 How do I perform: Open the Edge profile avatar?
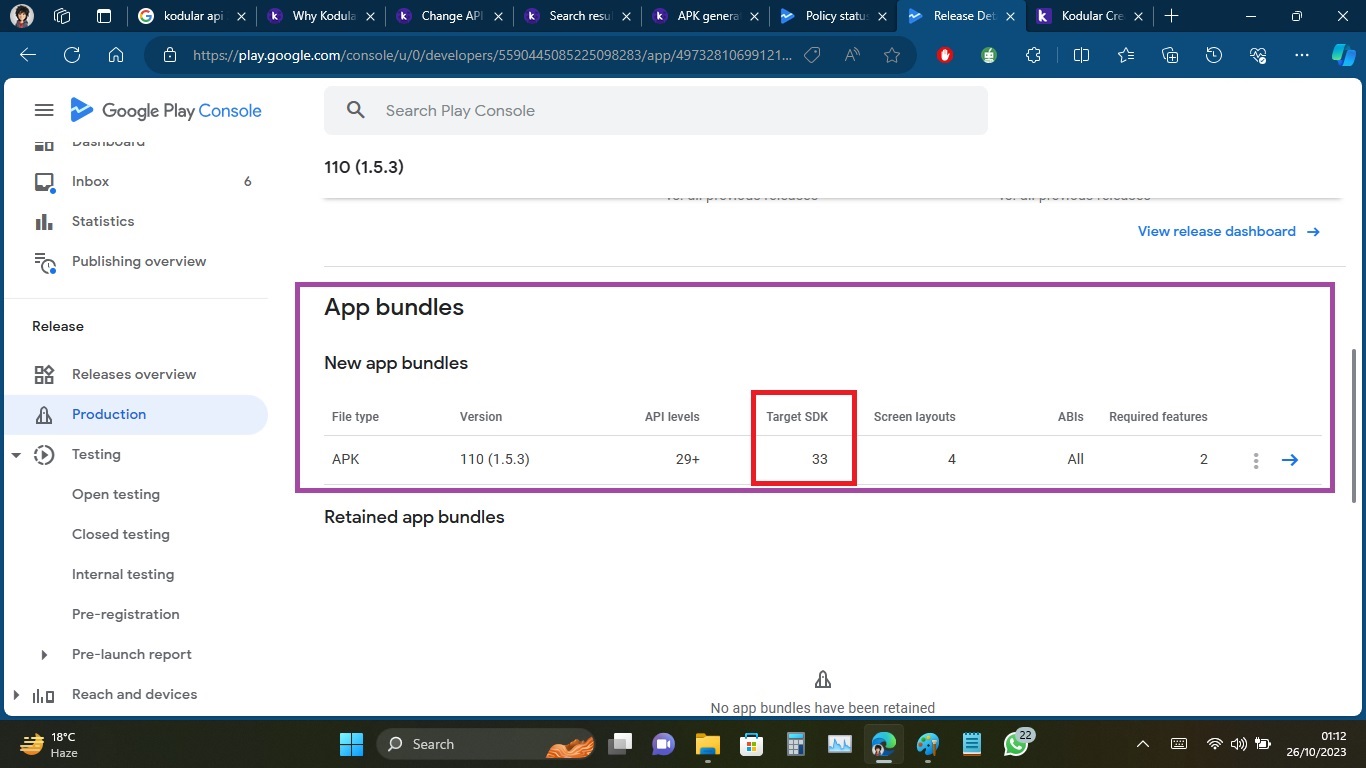(22, 16)
